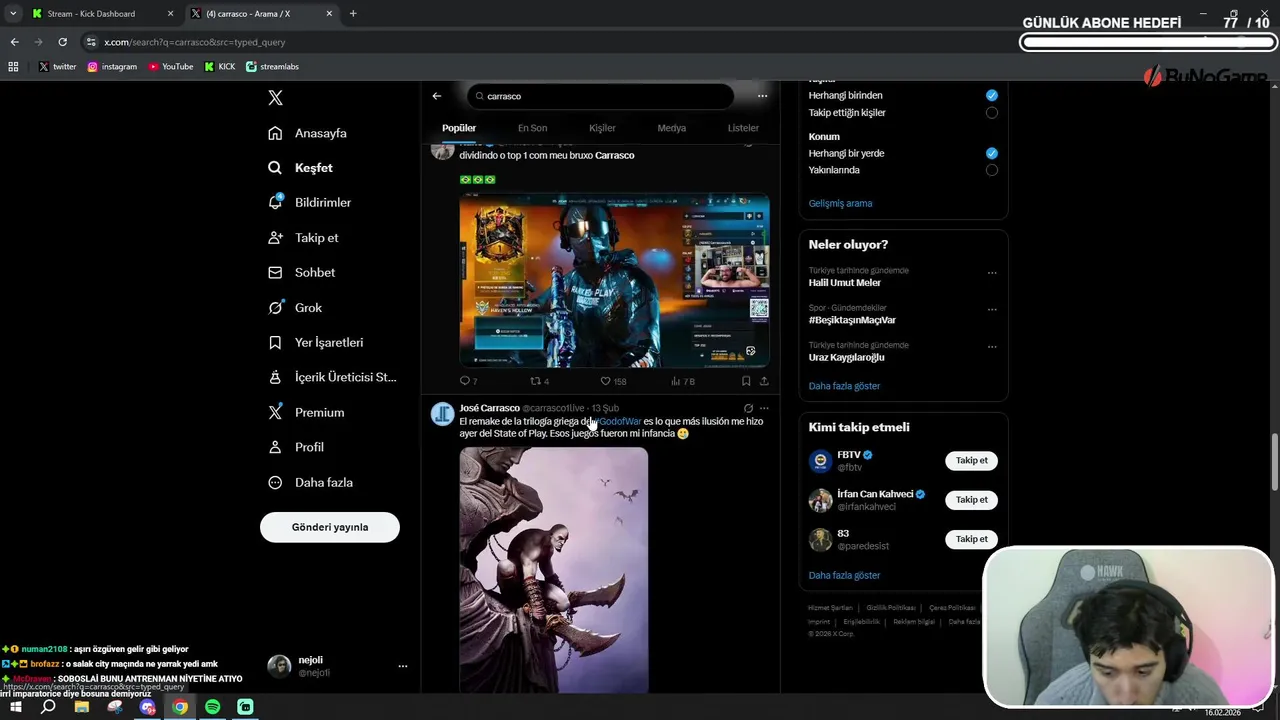Open the Keşfet explore page
Viewport: 1280px width, 720px height.
tap(301, 168)
